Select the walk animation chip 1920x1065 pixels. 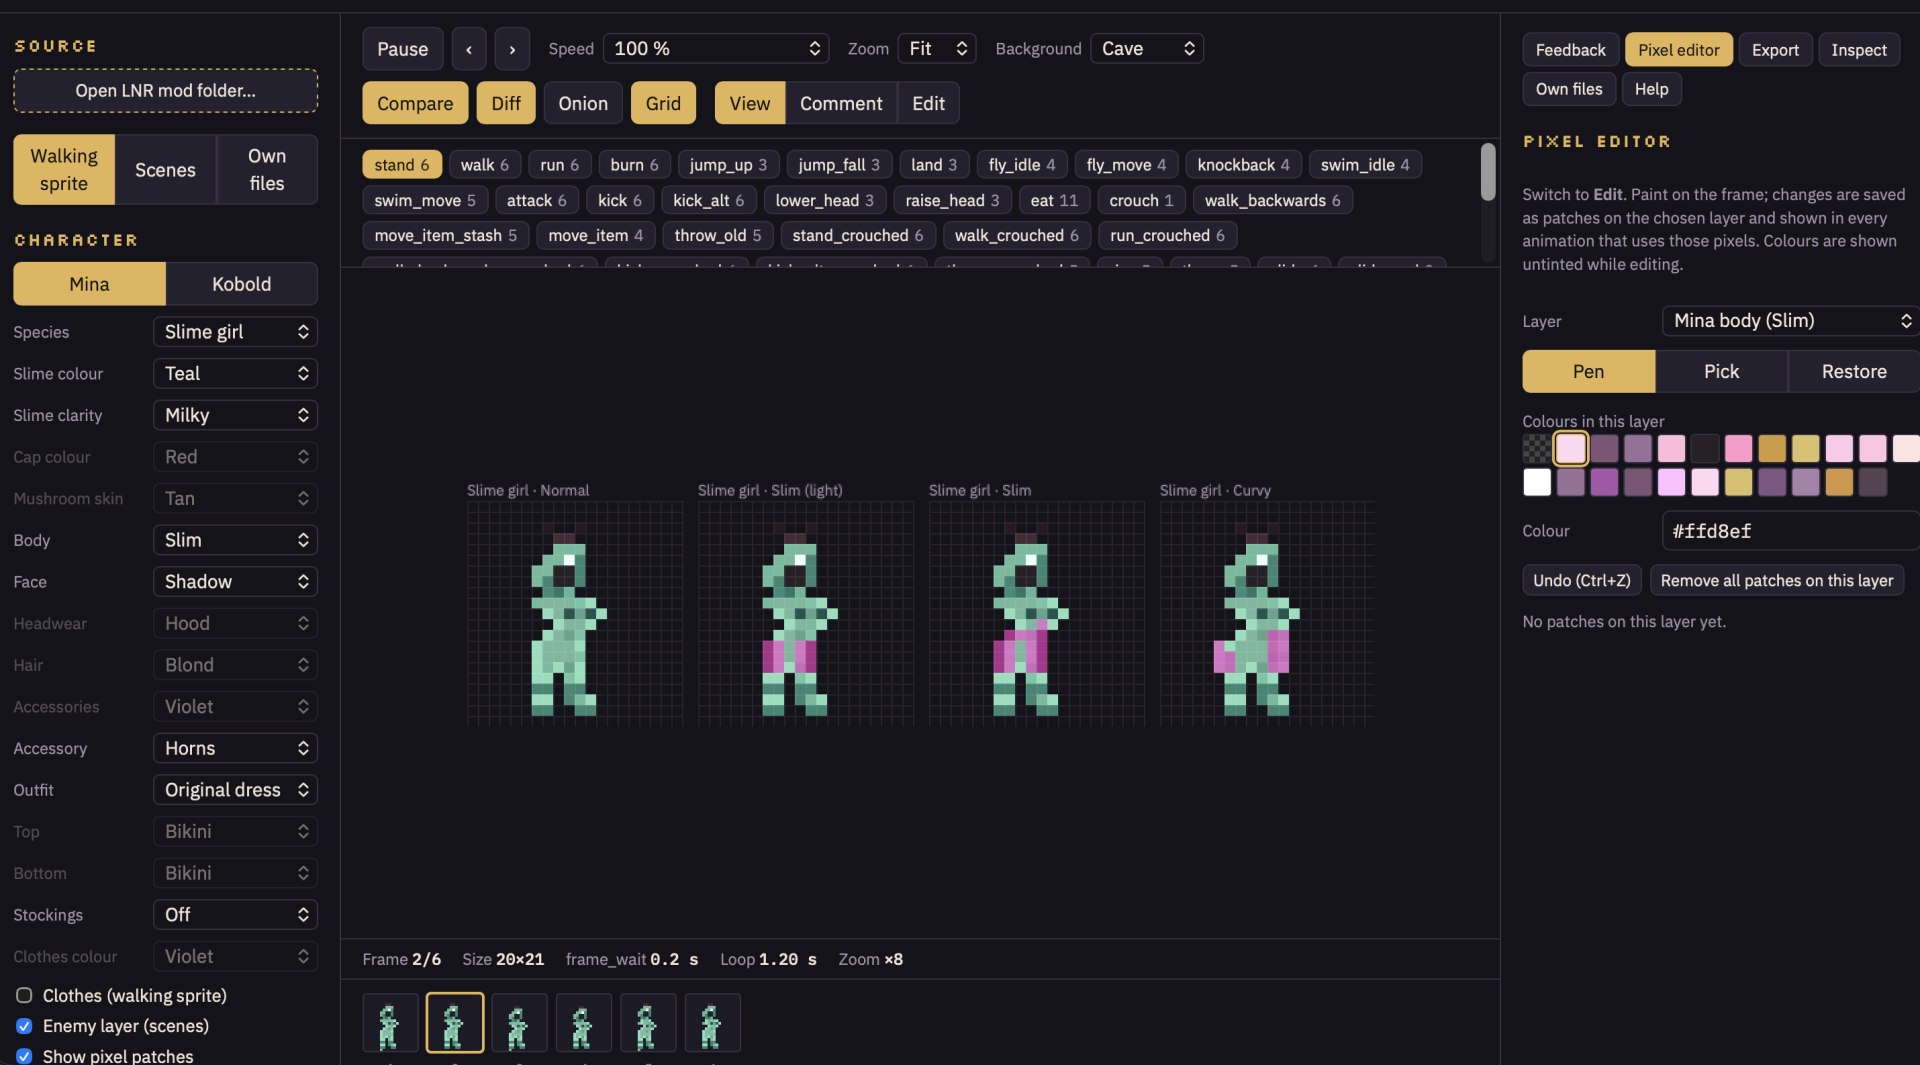pos(485,165)
